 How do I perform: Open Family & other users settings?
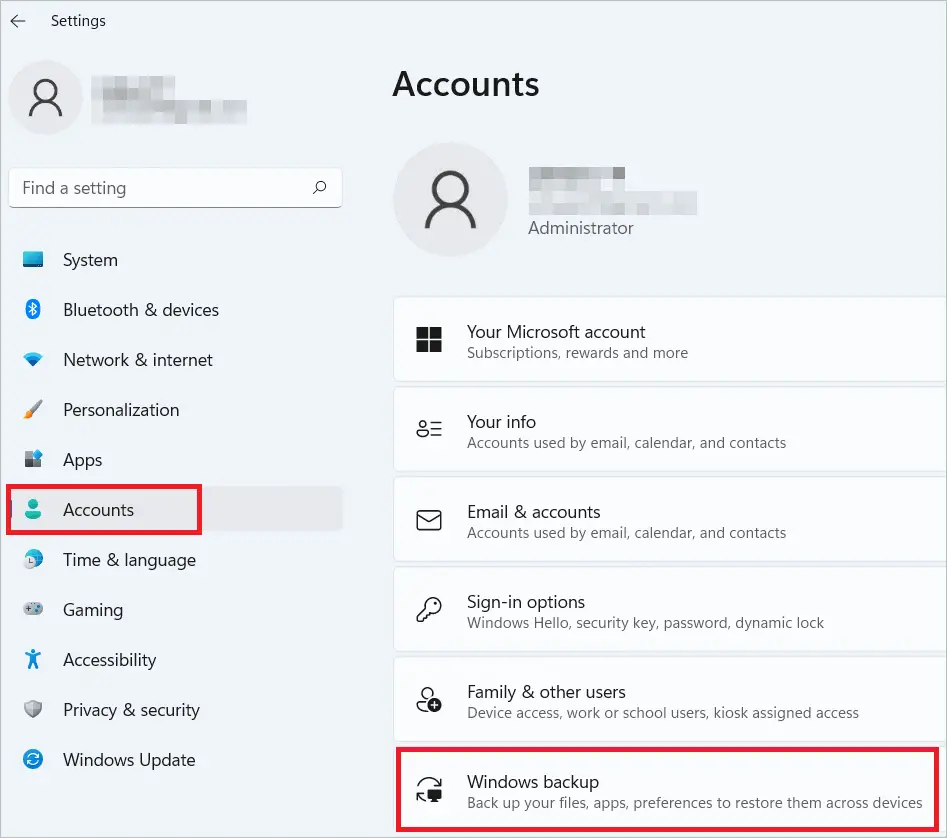[x=600, y=700]
